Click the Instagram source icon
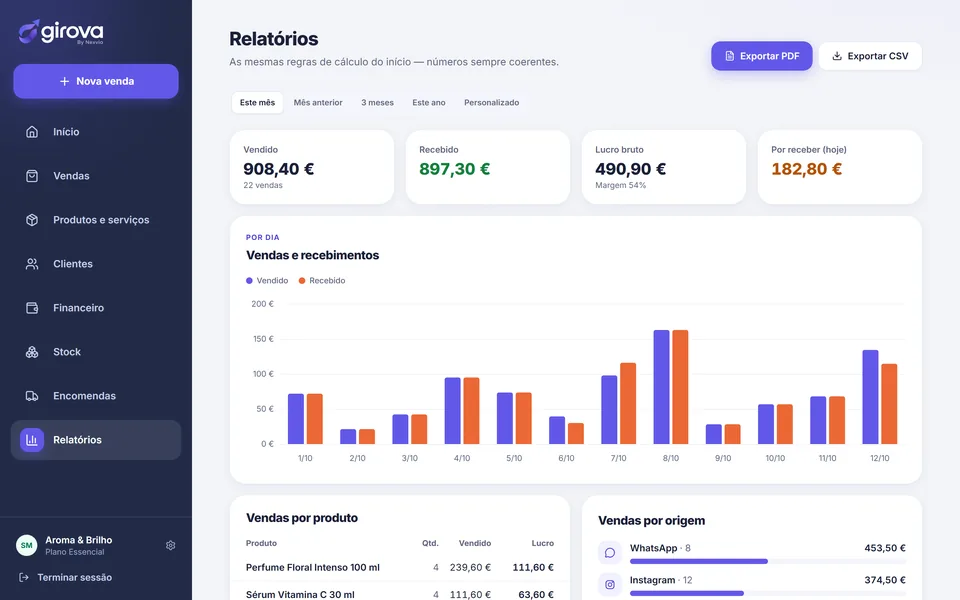Viewport: 960px width, 600px height. [610, 584]
